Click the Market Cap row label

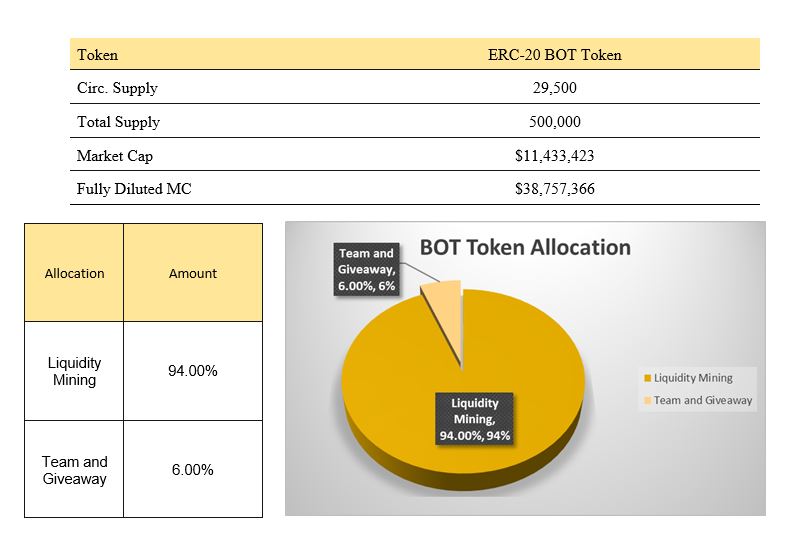(115, 156)
